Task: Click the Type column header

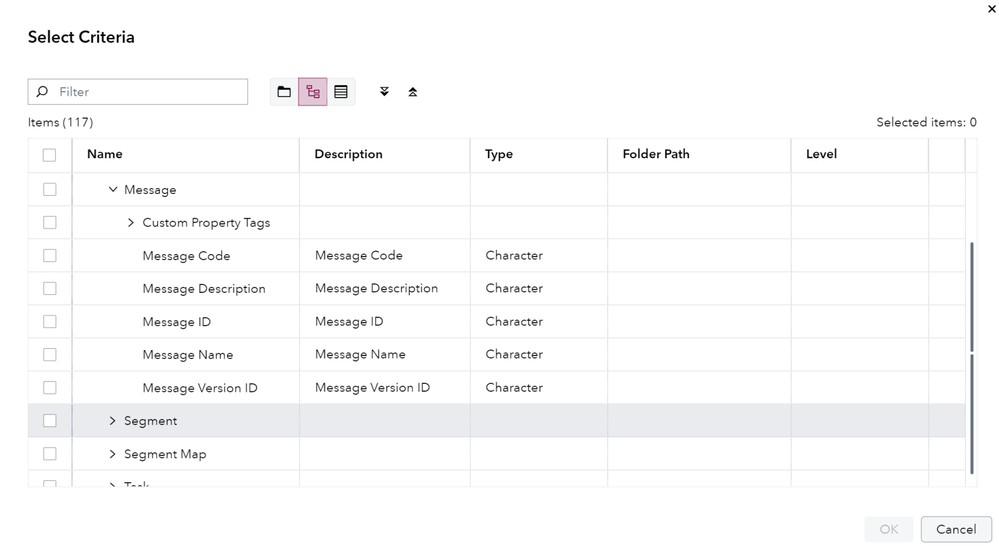Action: click(x=499, y=155)
